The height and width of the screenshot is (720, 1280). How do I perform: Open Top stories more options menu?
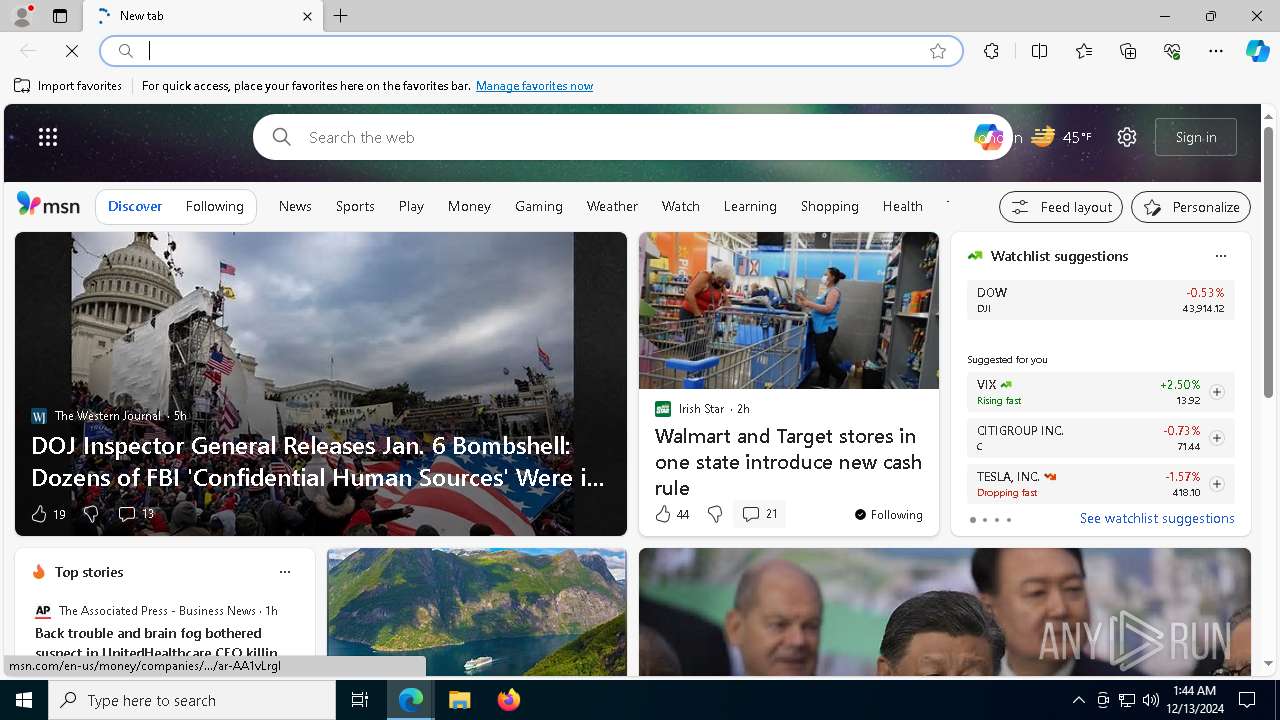point(285,572)
